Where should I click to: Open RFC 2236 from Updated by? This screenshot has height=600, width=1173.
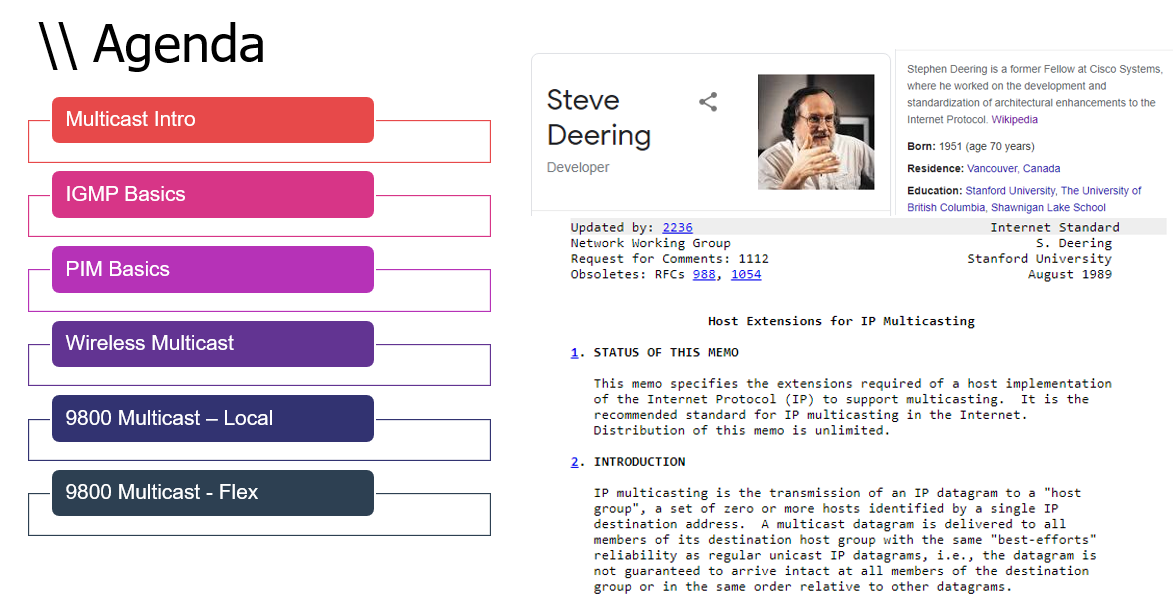point(677,228)
